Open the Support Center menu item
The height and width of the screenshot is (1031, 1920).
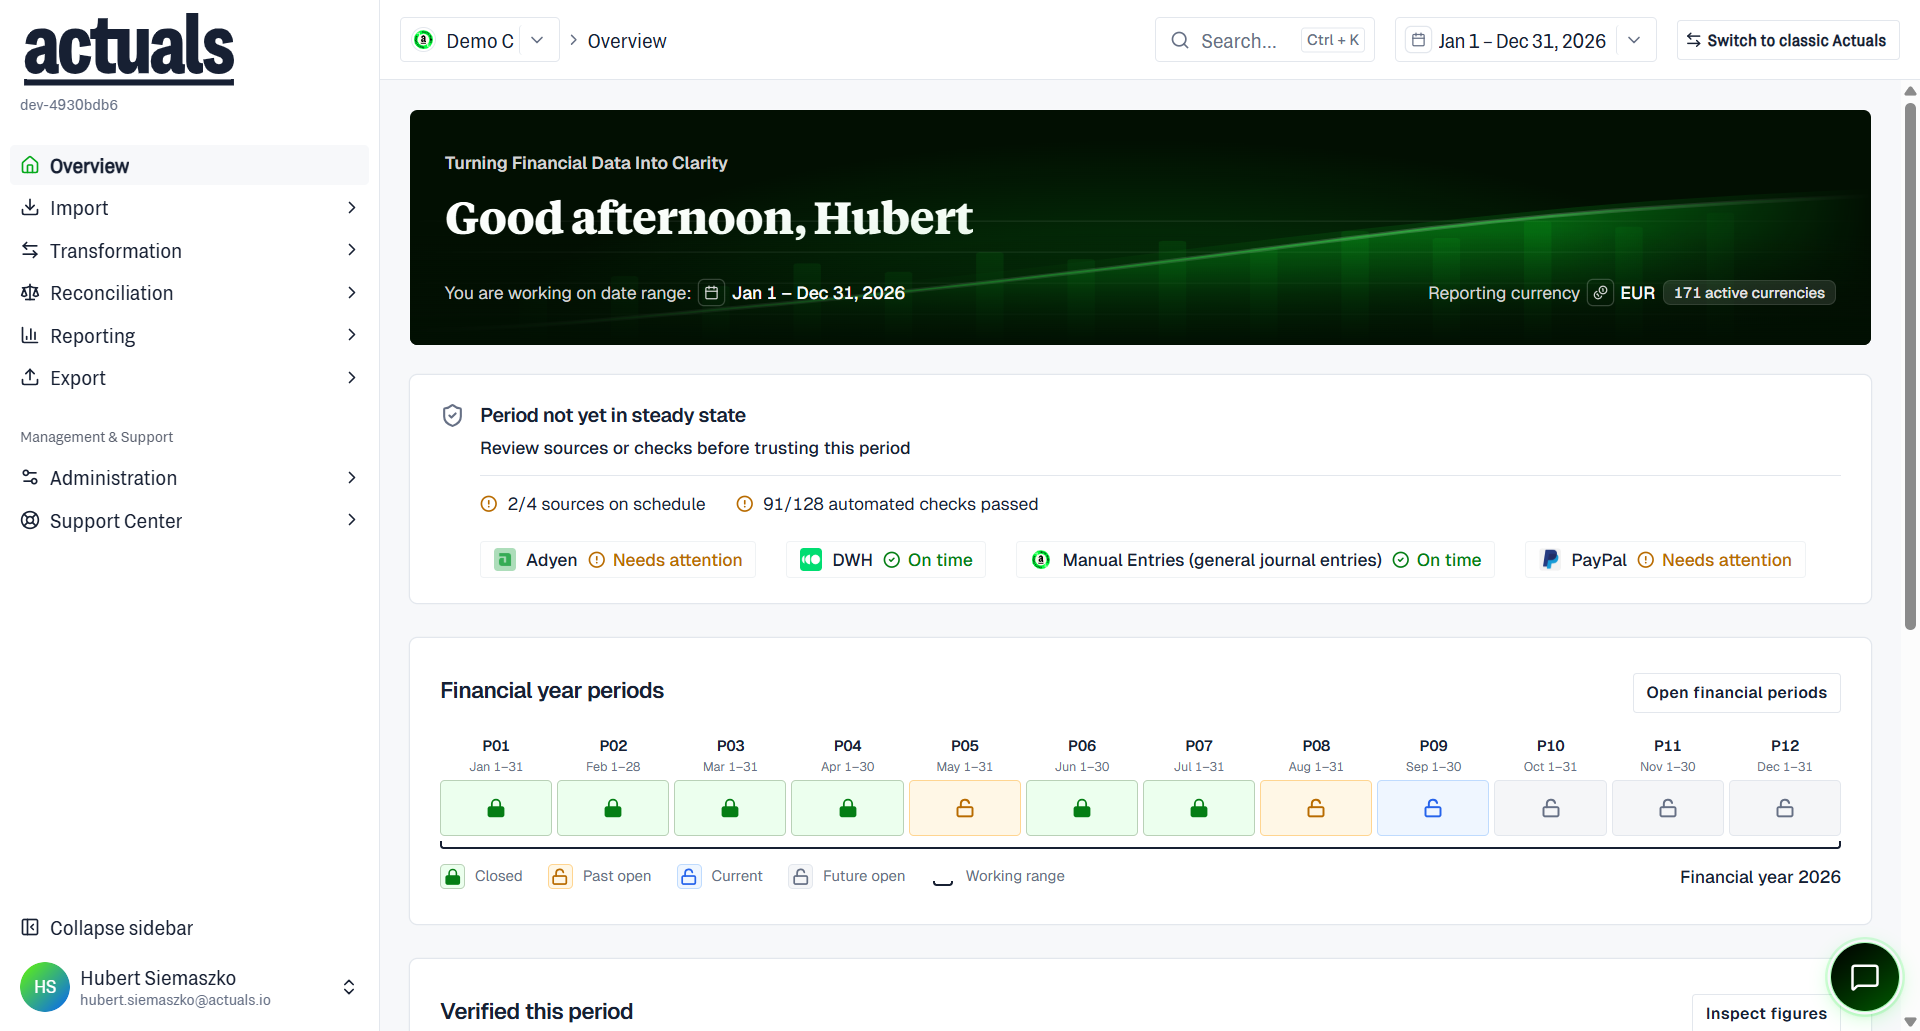(x=190, y=521)
